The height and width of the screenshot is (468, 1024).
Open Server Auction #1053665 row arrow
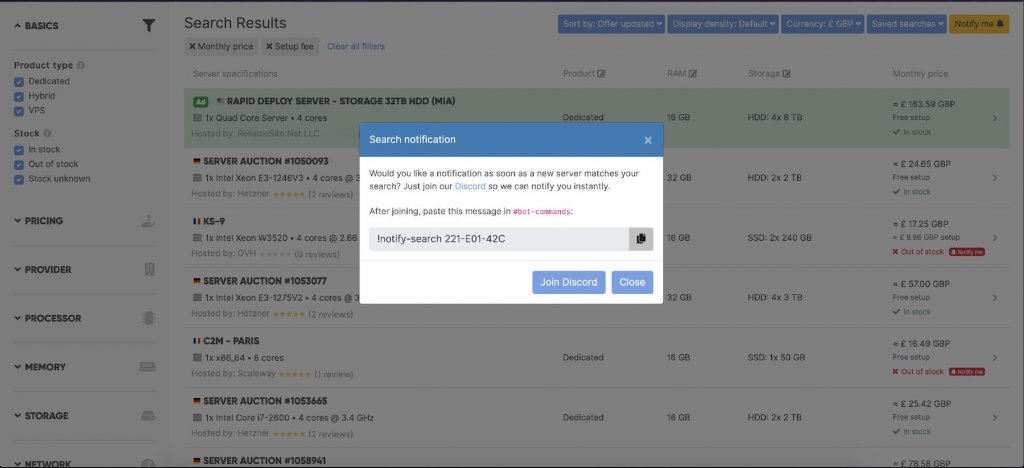pos(995,417)
